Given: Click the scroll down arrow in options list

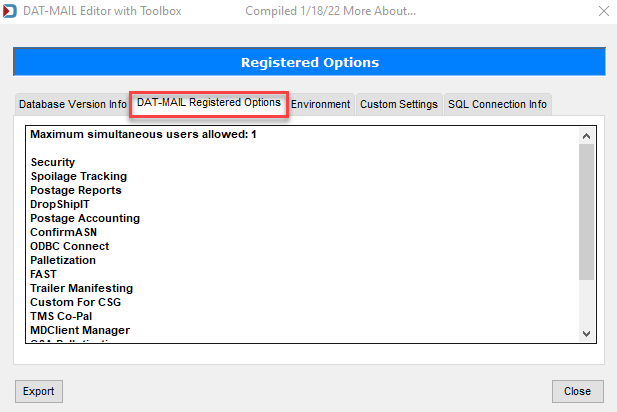Looking at the screenshot, I should pos(586,334).
